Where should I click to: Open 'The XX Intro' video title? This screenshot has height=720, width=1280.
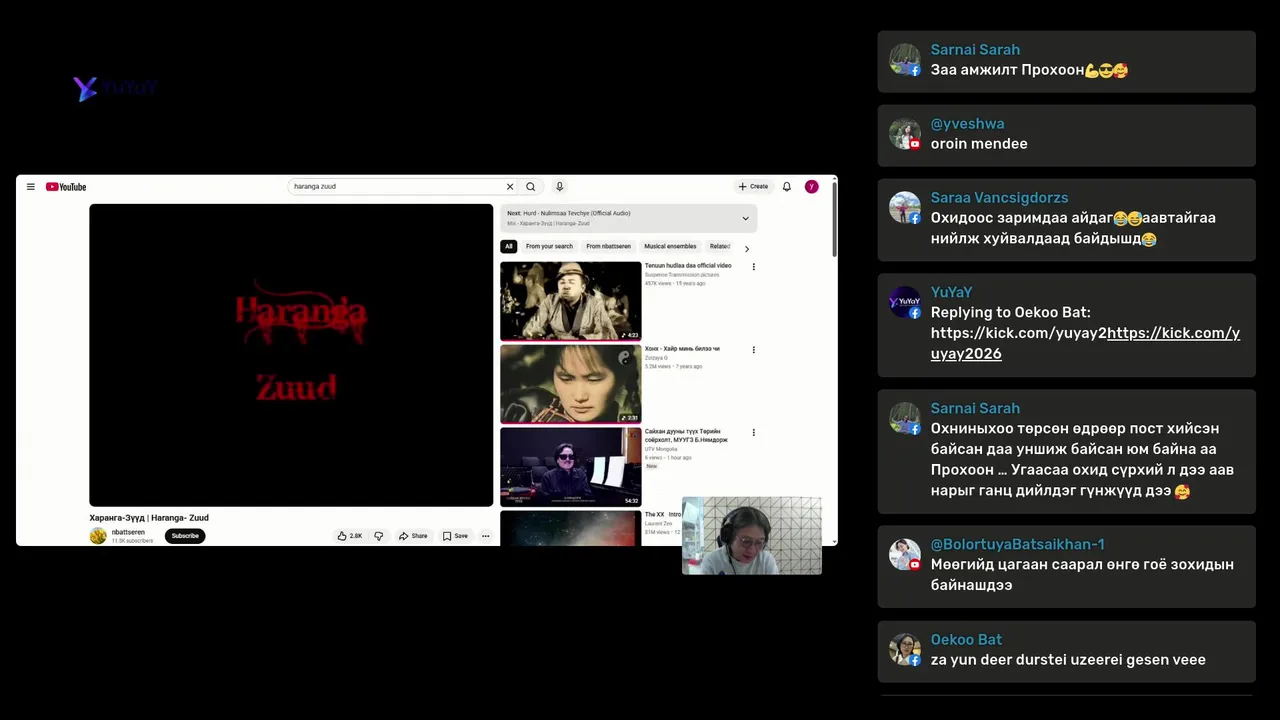click(x=663, y=514)
